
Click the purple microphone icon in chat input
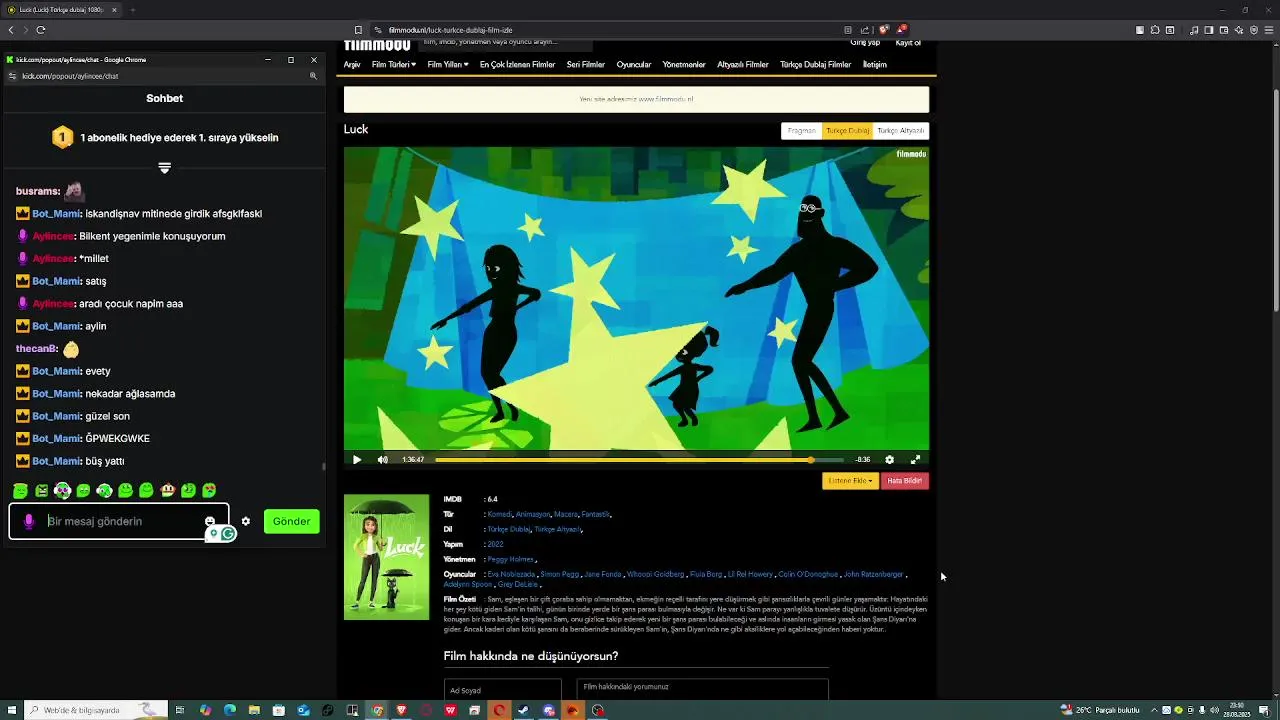pos(29,521)
